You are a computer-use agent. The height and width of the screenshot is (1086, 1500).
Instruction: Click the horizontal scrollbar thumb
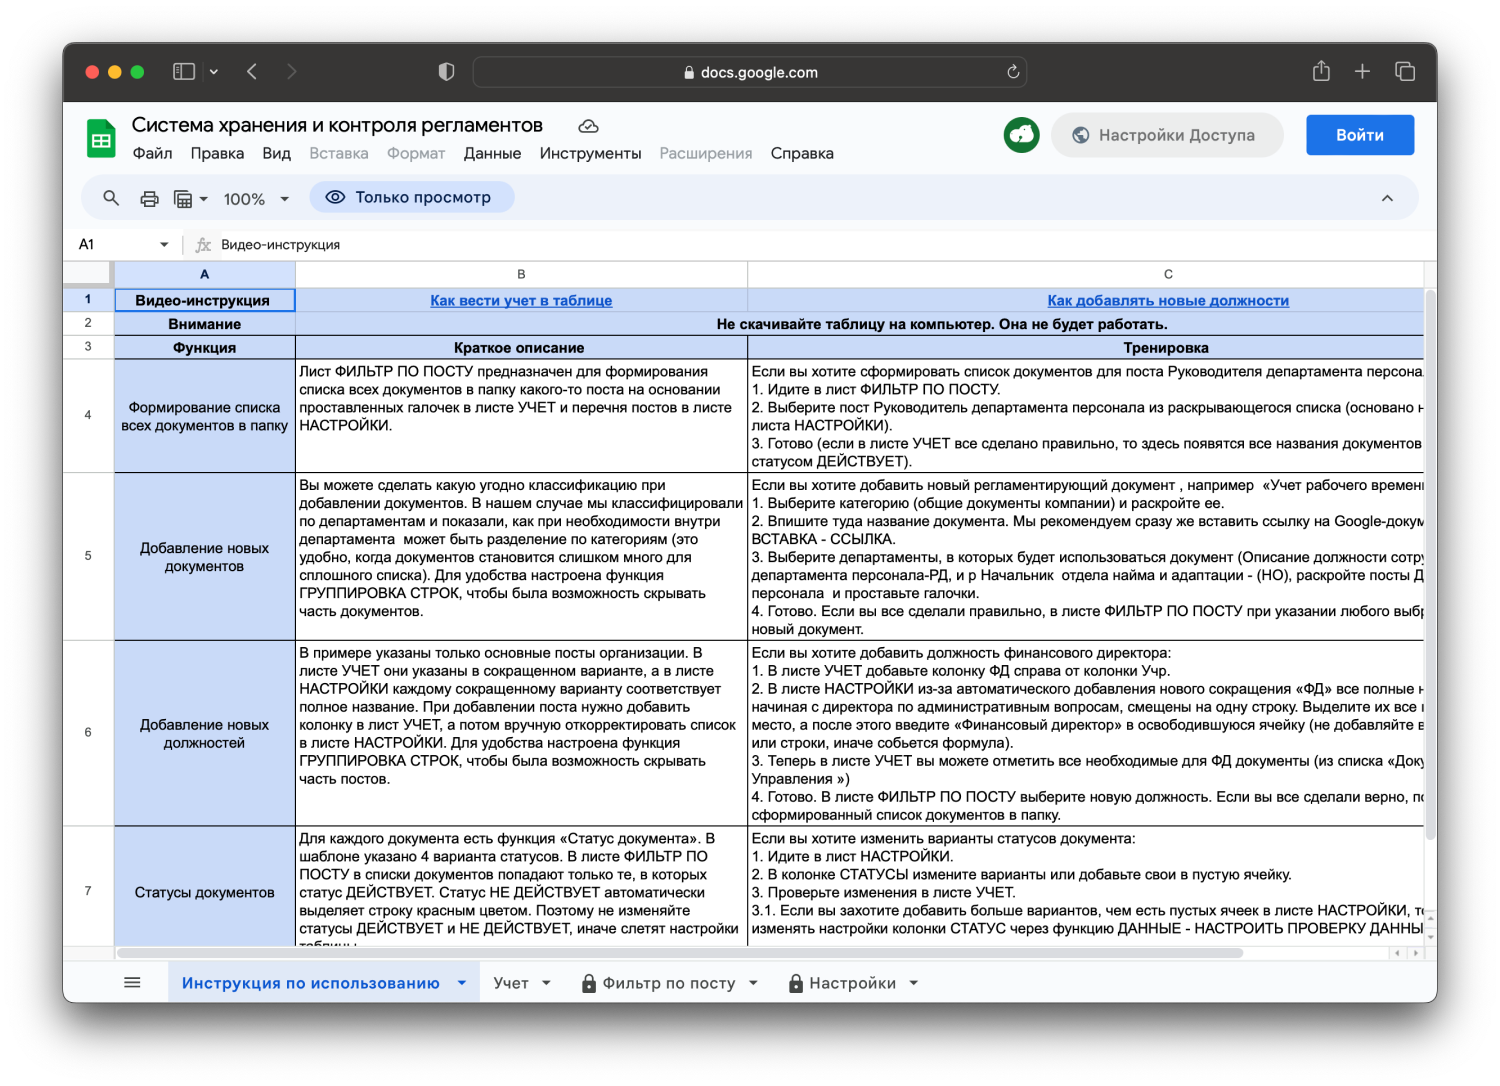(x=680, y=953)
